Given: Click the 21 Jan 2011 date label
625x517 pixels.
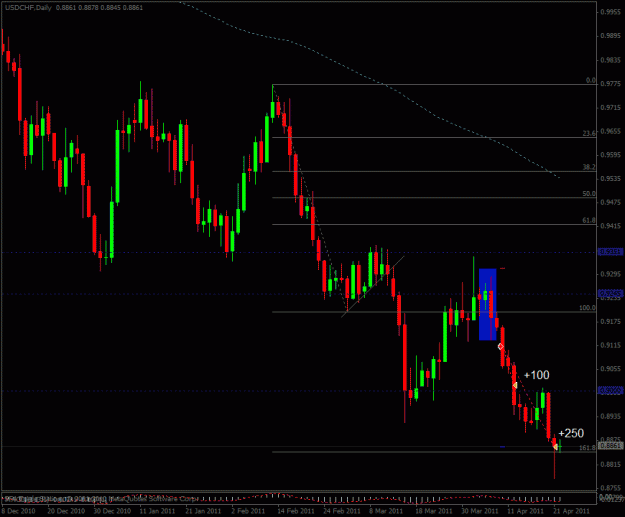Looking at the screenshot, I should (204, 511).
